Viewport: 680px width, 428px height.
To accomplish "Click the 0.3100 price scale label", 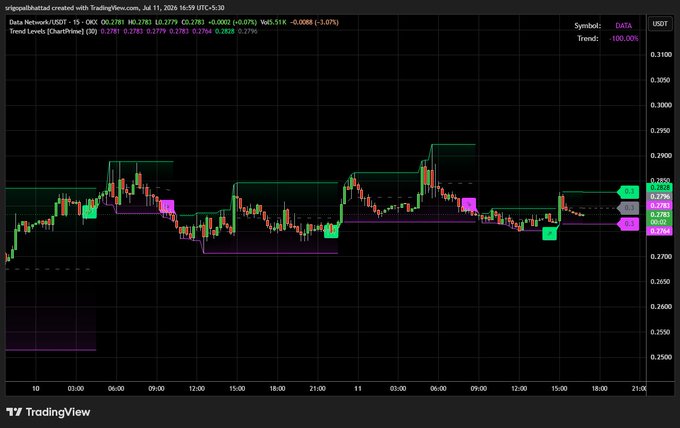I will (x=661, y=55).
